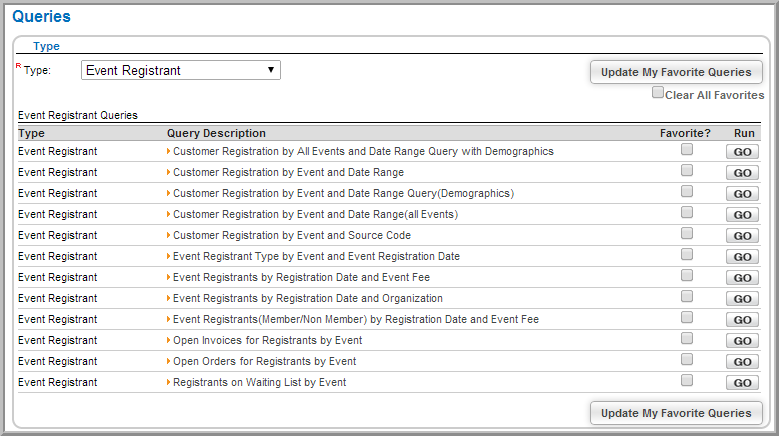The width and height of the screenshot is (779, 436).
Task: Open Event Registrants(Member/Non Member) query link
Action: [356, 319]
